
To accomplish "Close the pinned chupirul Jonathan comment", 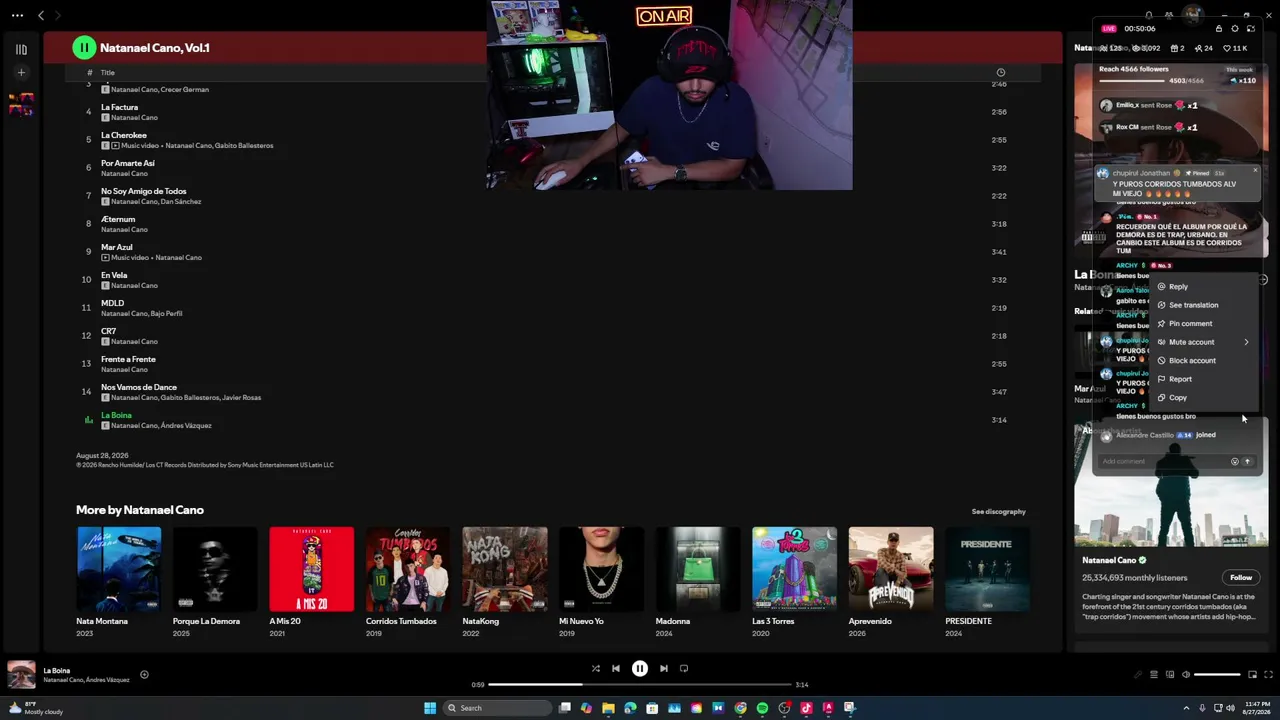I will [x=1255, y=170].
